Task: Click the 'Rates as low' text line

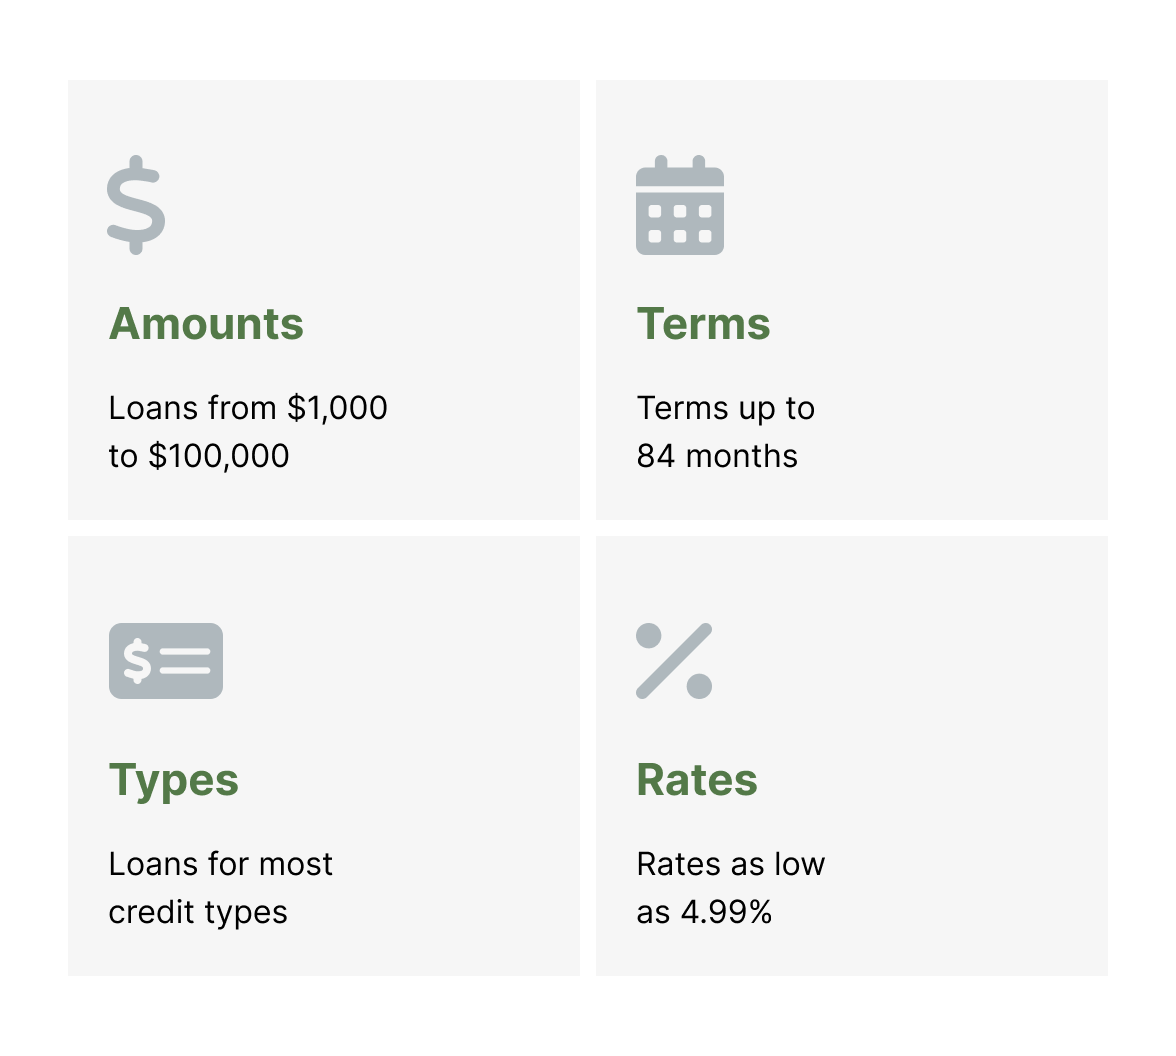Action: (730, 864)
